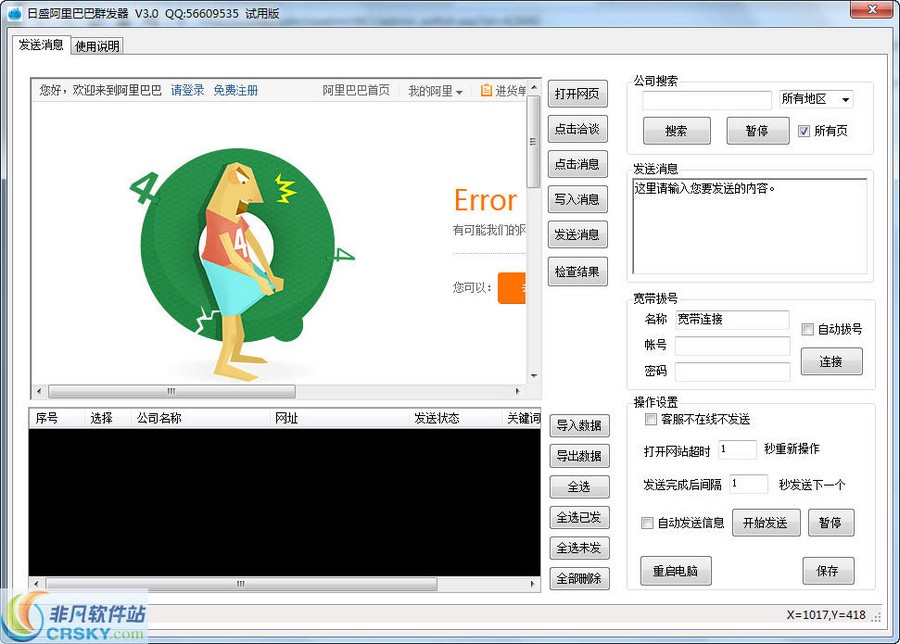The width and height of the screenshot is (900, 644).
Task: Open the 阿里巴巴首页 link
Action: tap(356, 90)
